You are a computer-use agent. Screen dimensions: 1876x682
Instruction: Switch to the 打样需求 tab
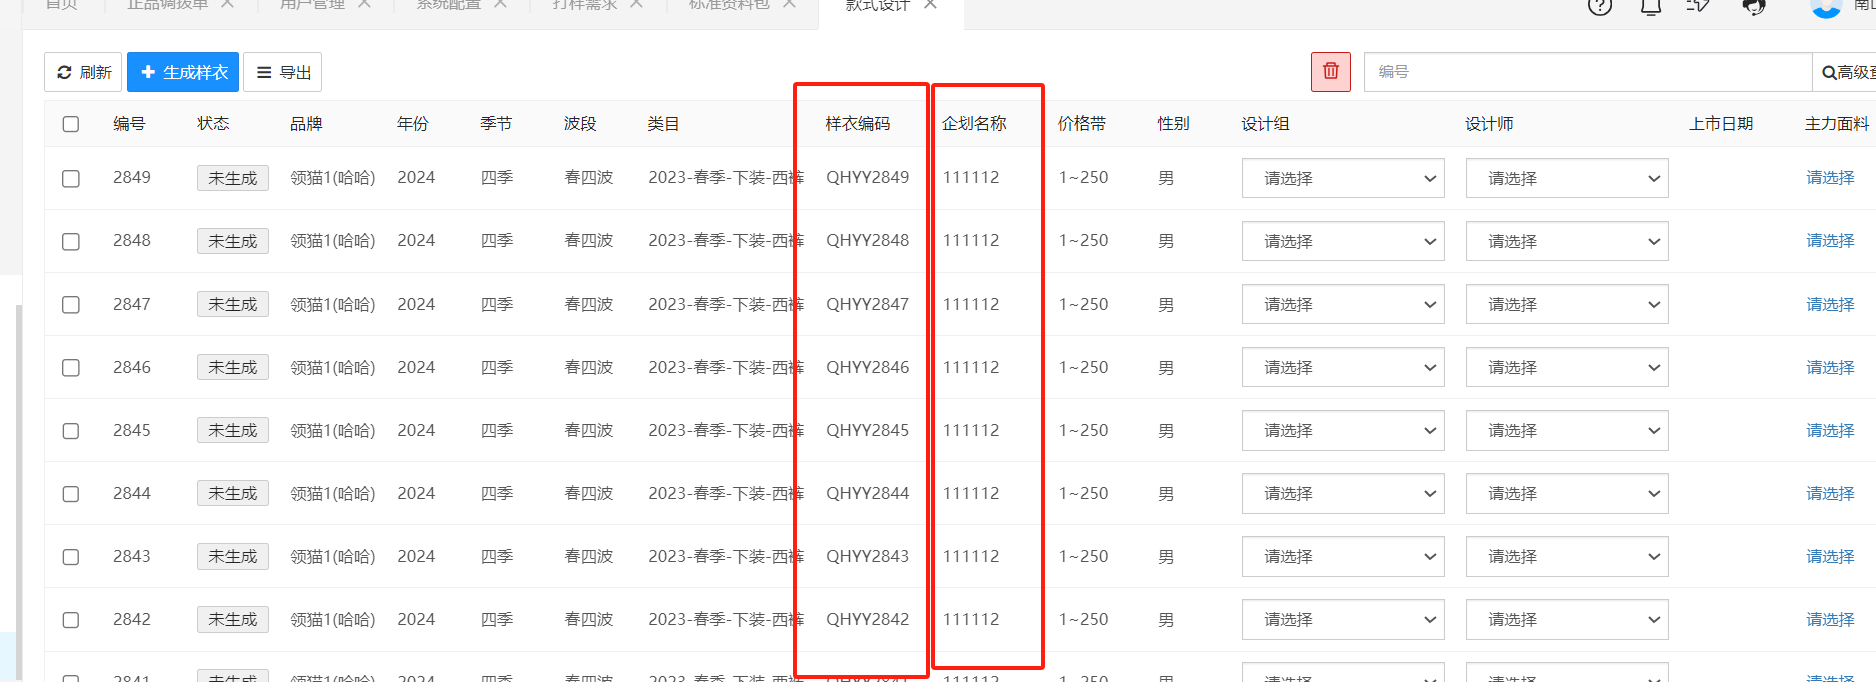coord(584,5)
